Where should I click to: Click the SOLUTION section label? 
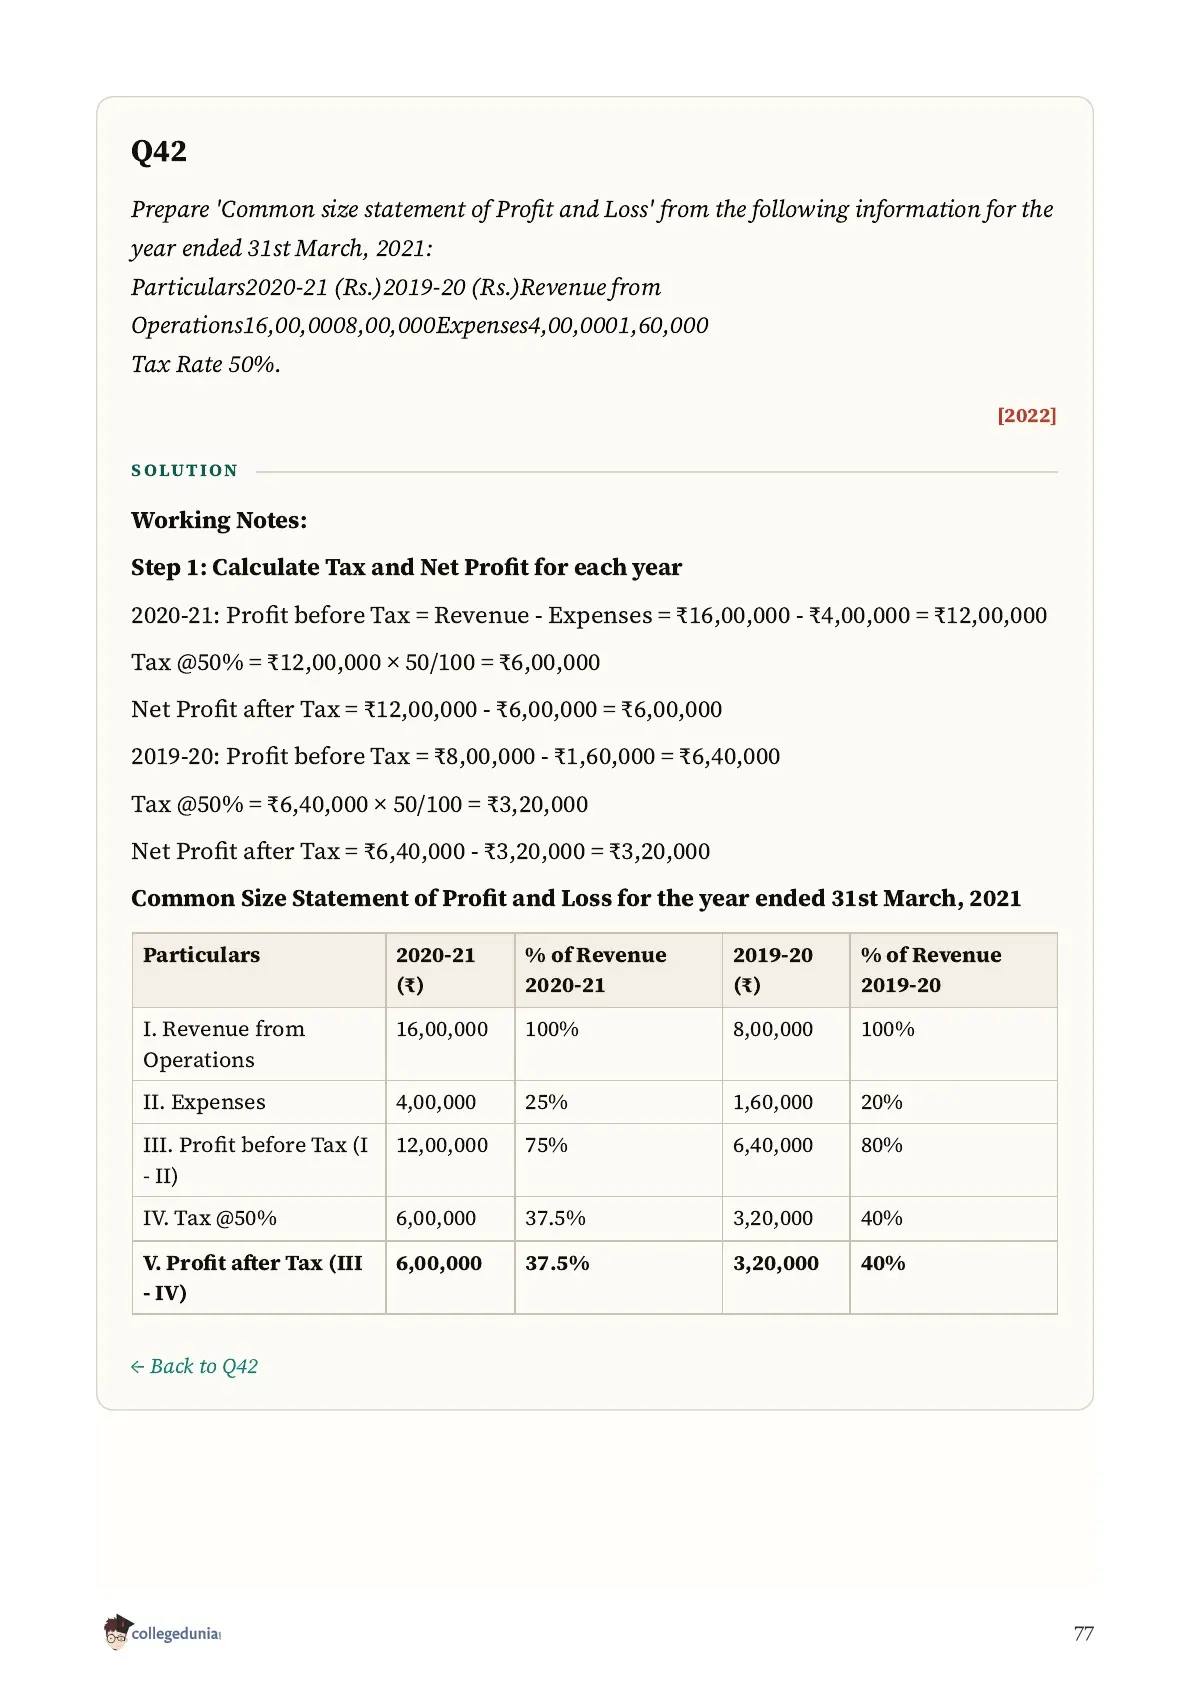click(185, 470)
